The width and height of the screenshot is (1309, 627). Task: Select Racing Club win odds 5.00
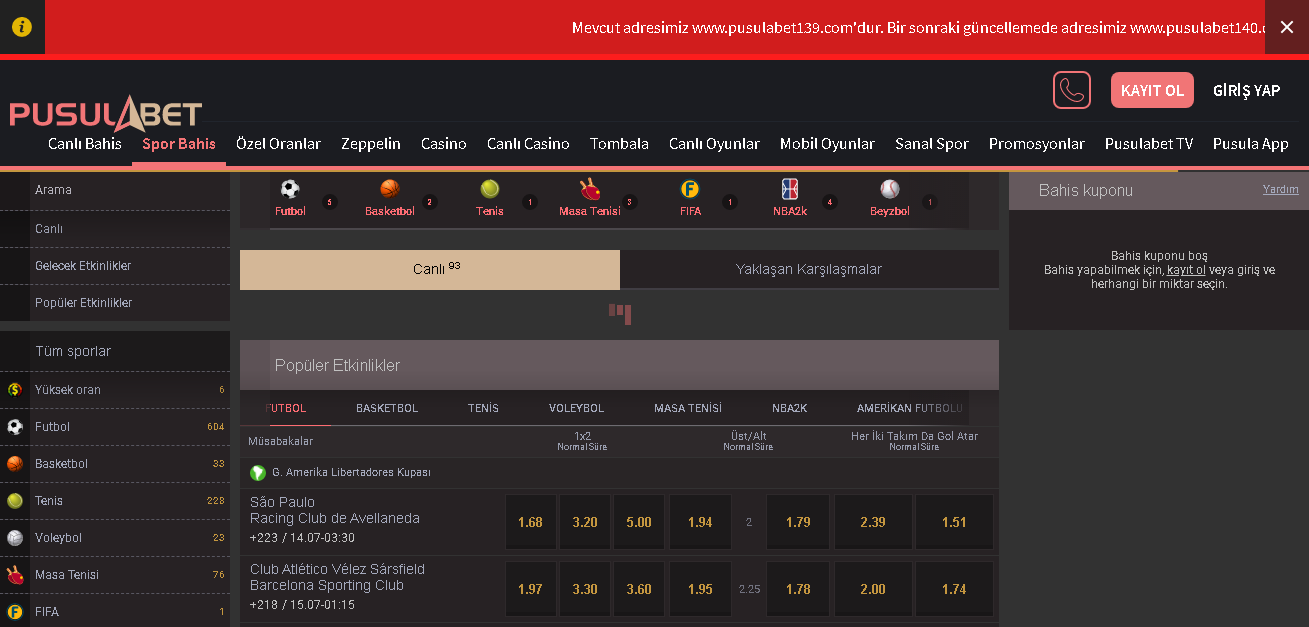click(639, 522)
